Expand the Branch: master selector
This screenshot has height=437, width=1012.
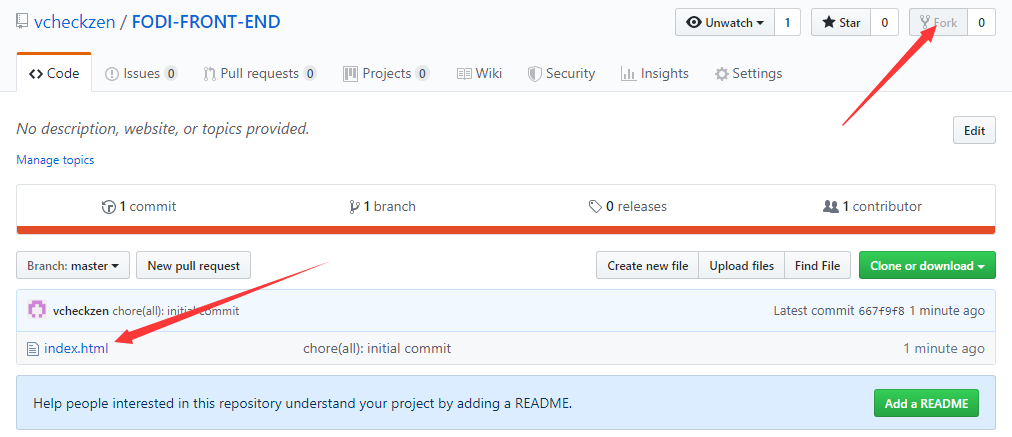(x=73, y=265)
